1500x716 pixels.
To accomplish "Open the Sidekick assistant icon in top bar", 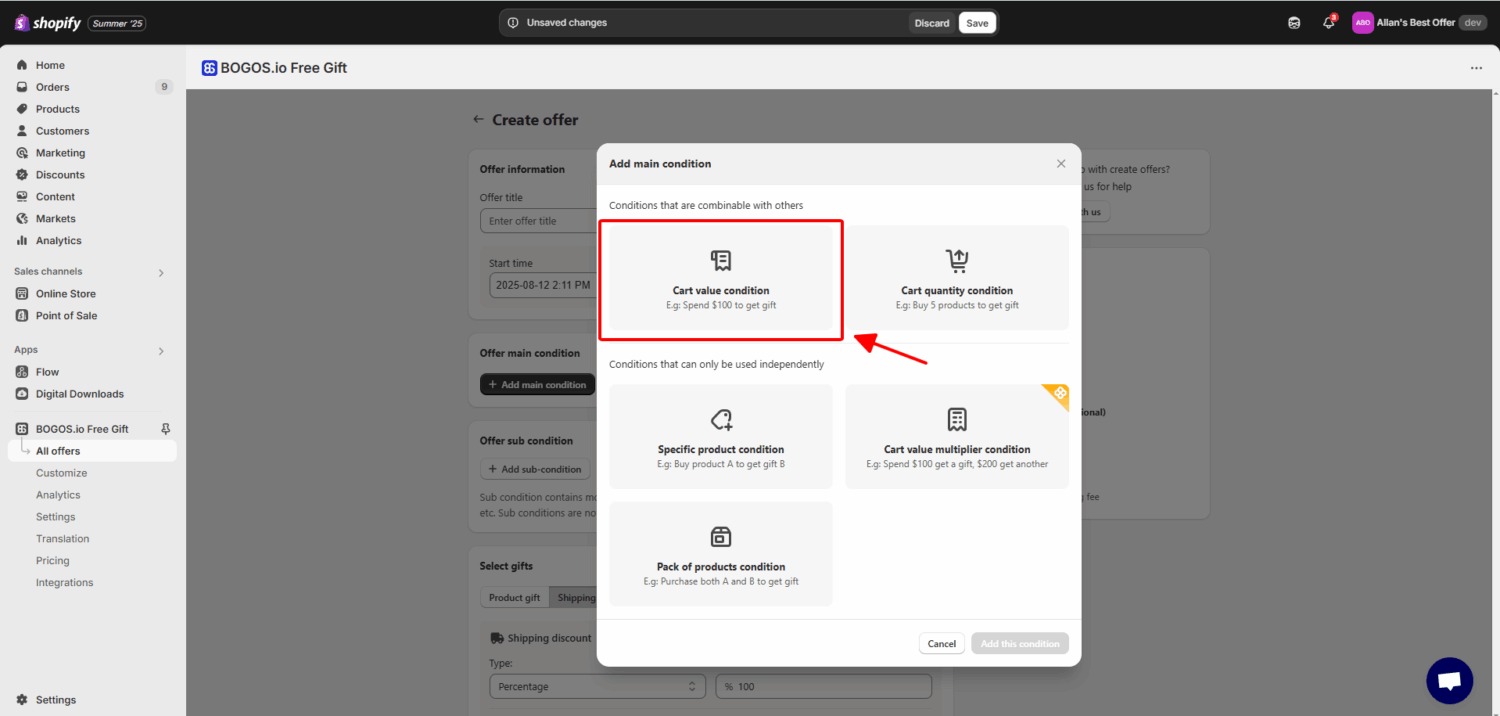I will [x=1294, y=23].
